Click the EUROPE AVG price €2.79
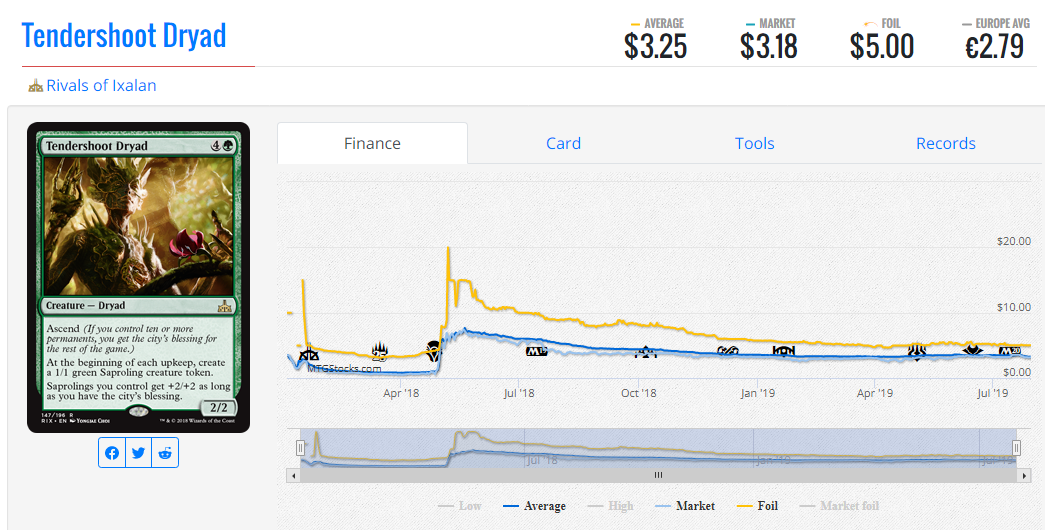This screenshot has height=530, width=1045. tap(994, 47)
